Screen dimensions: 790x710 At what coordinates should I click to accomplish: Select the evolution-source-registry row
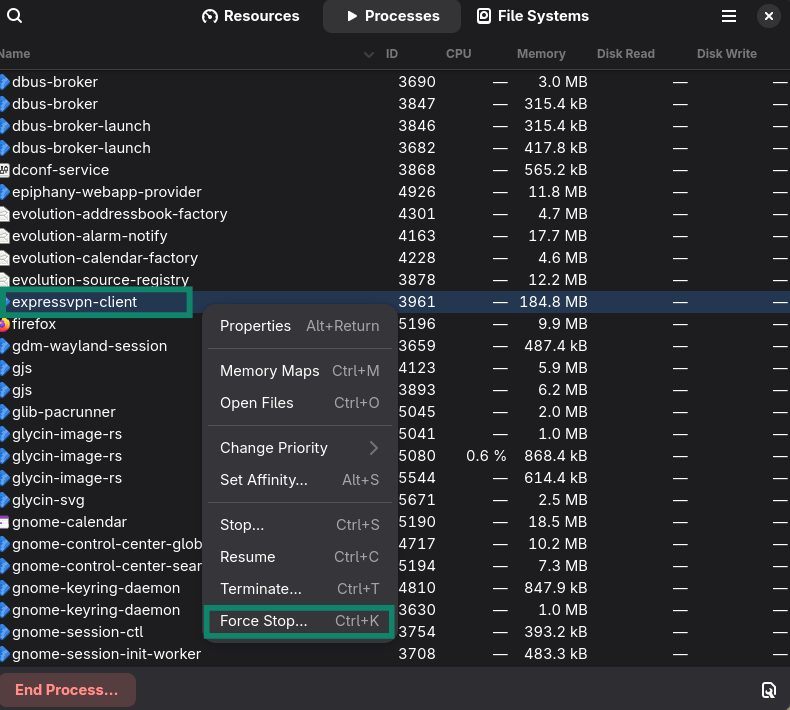[395, 280]
